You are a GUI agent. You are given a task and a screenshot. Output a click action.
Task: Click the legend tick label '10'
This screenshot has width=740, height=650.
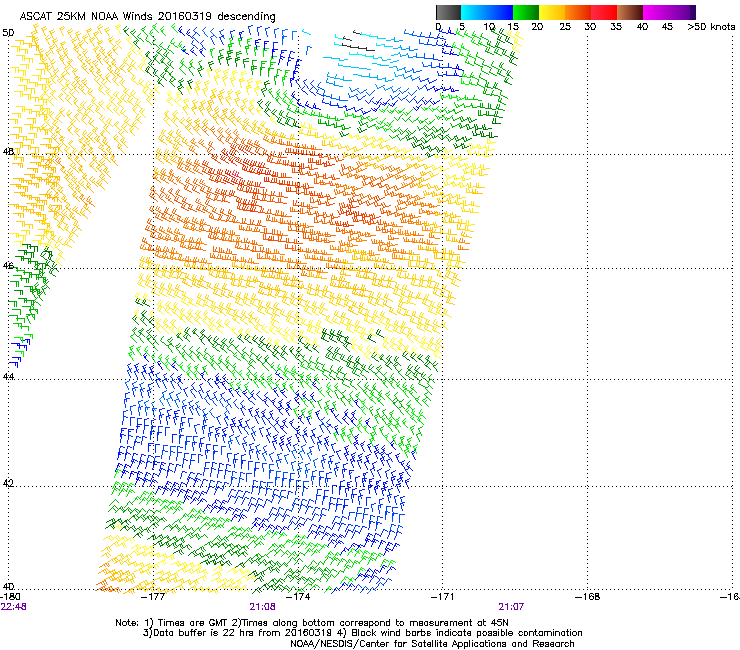coord(489,27)
